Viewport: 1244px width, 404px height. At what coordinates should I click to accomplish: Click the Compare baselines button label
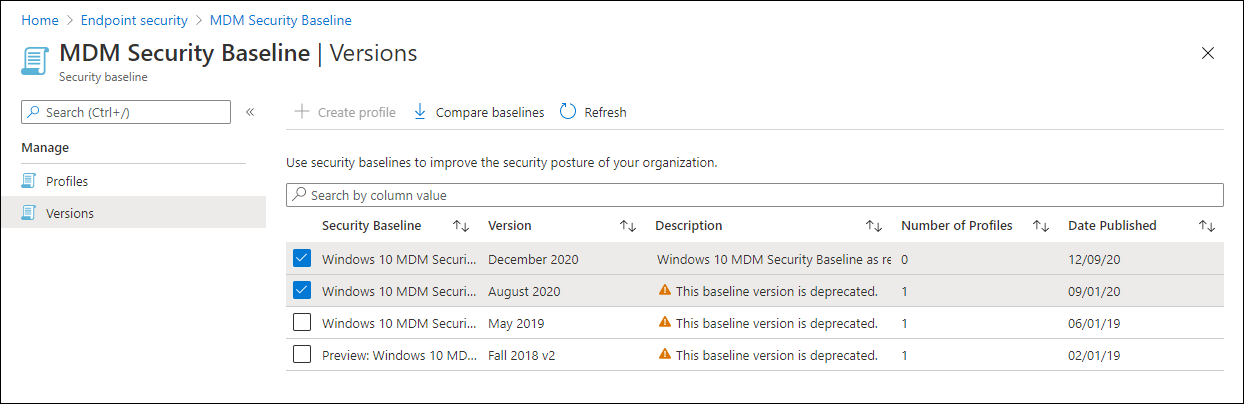pyautogui.click(x=490, y=112)
